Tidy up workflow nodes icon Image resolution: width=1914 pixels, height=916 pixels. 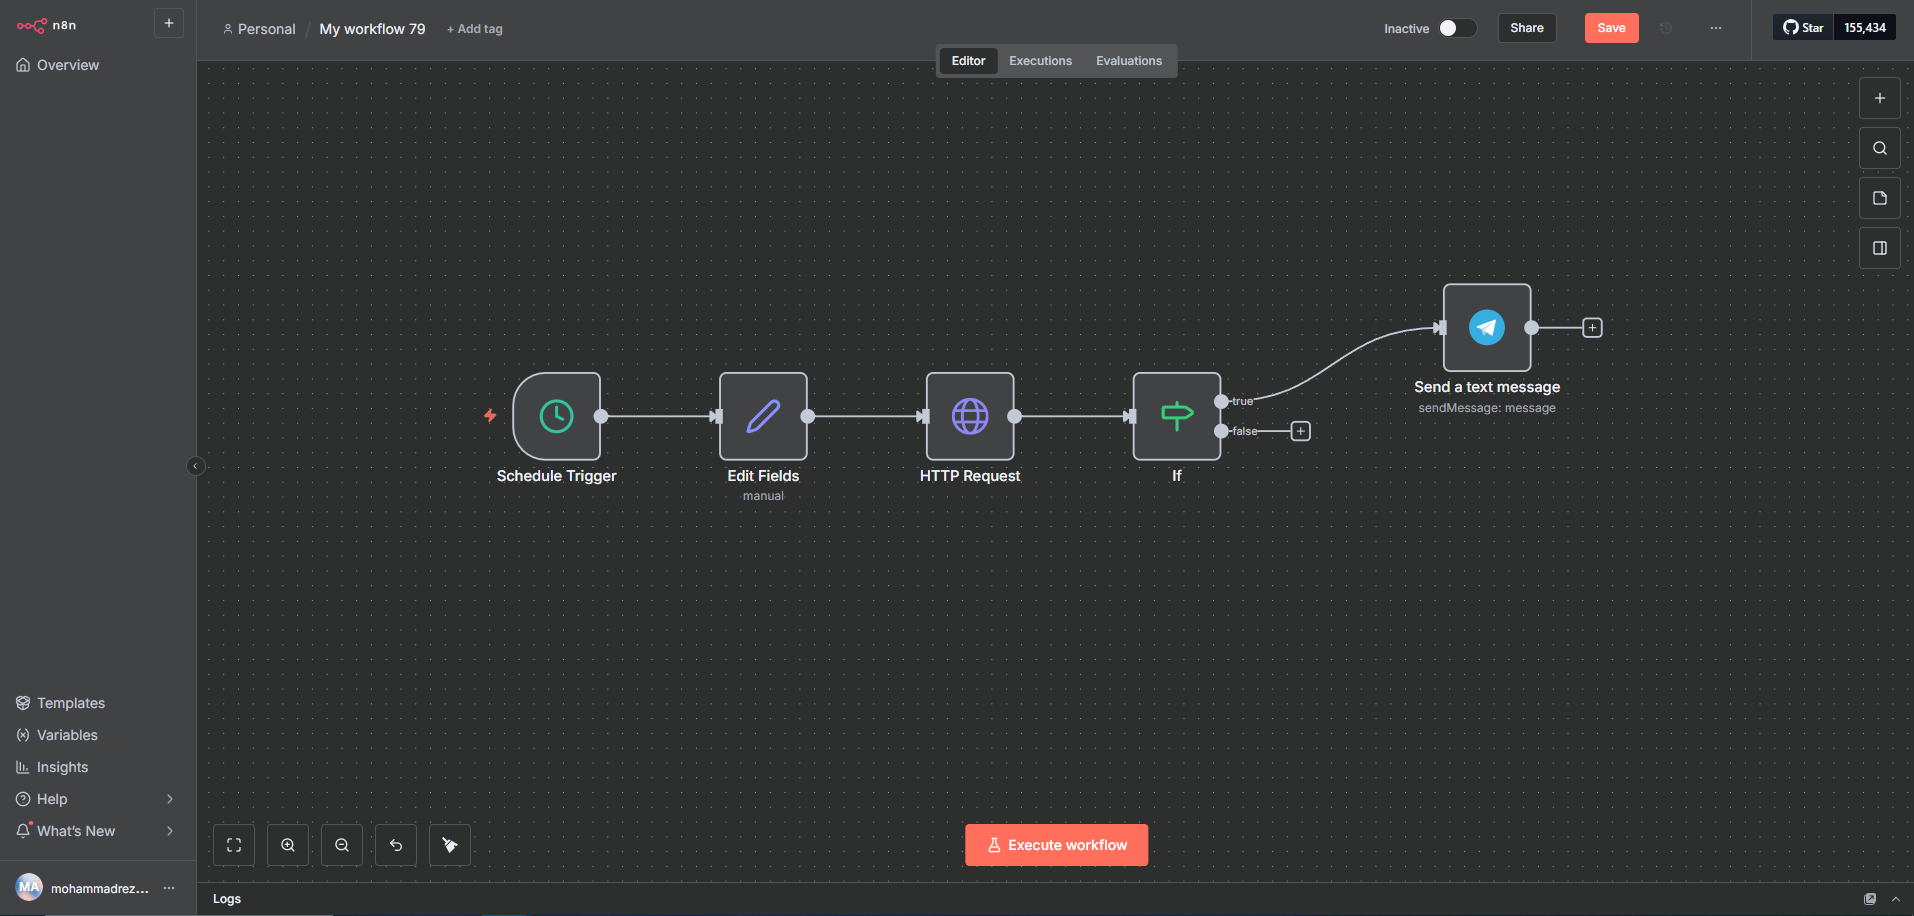point(450,845)
